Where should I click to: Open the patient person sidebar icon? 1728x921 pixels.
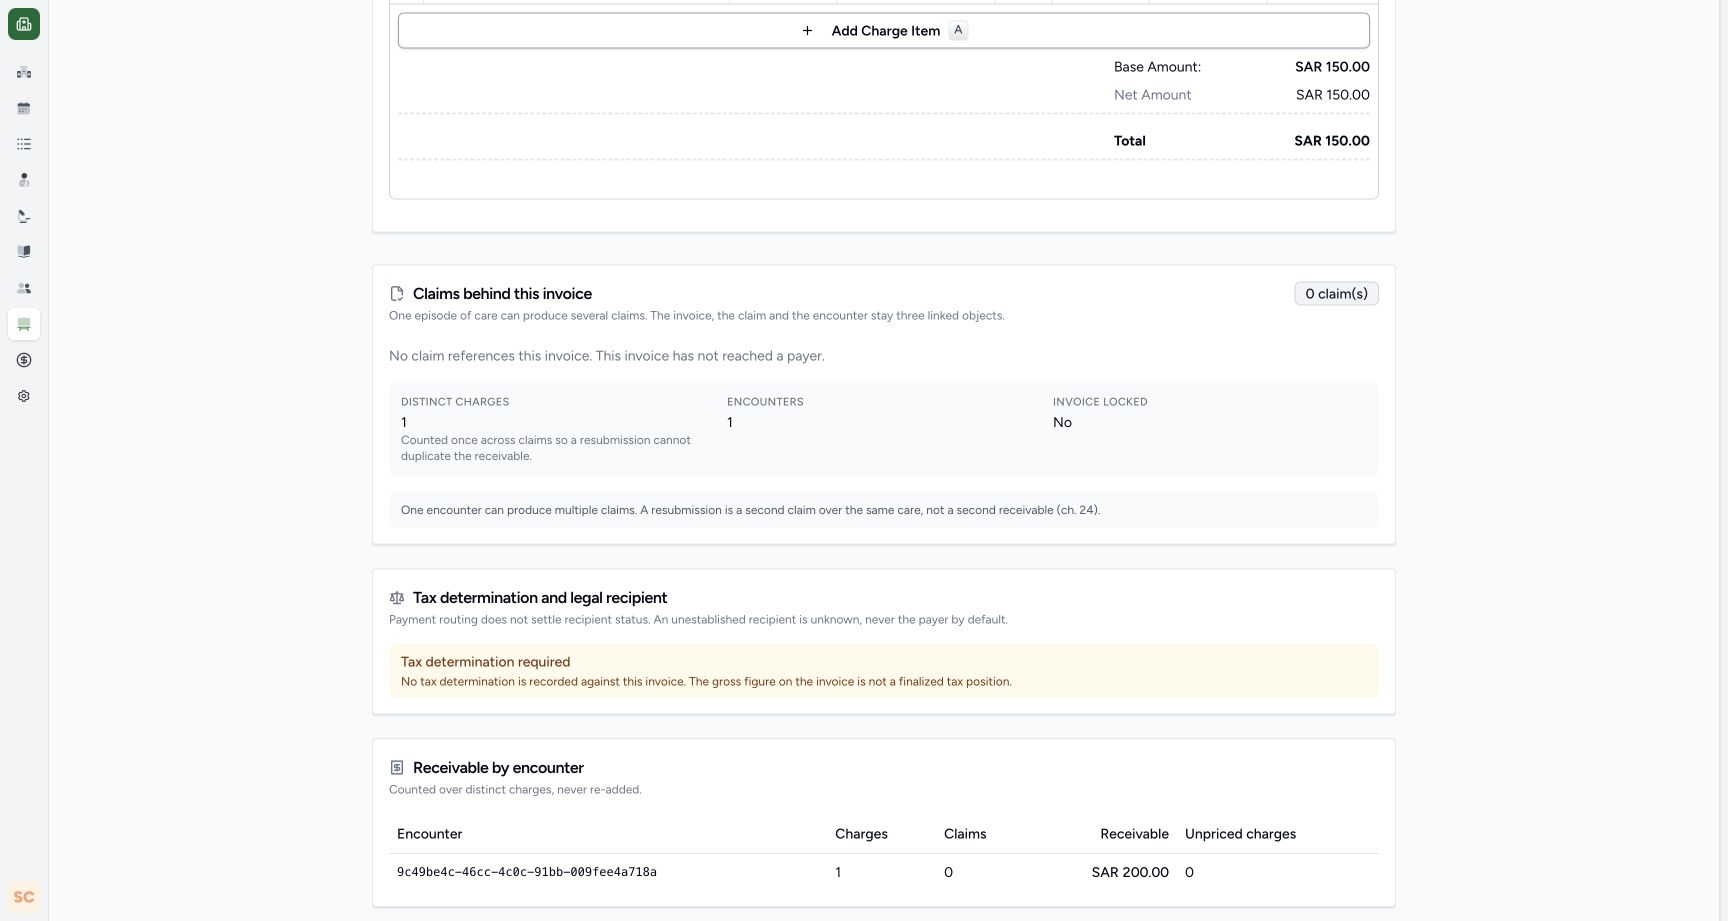(x=24, y=180)
